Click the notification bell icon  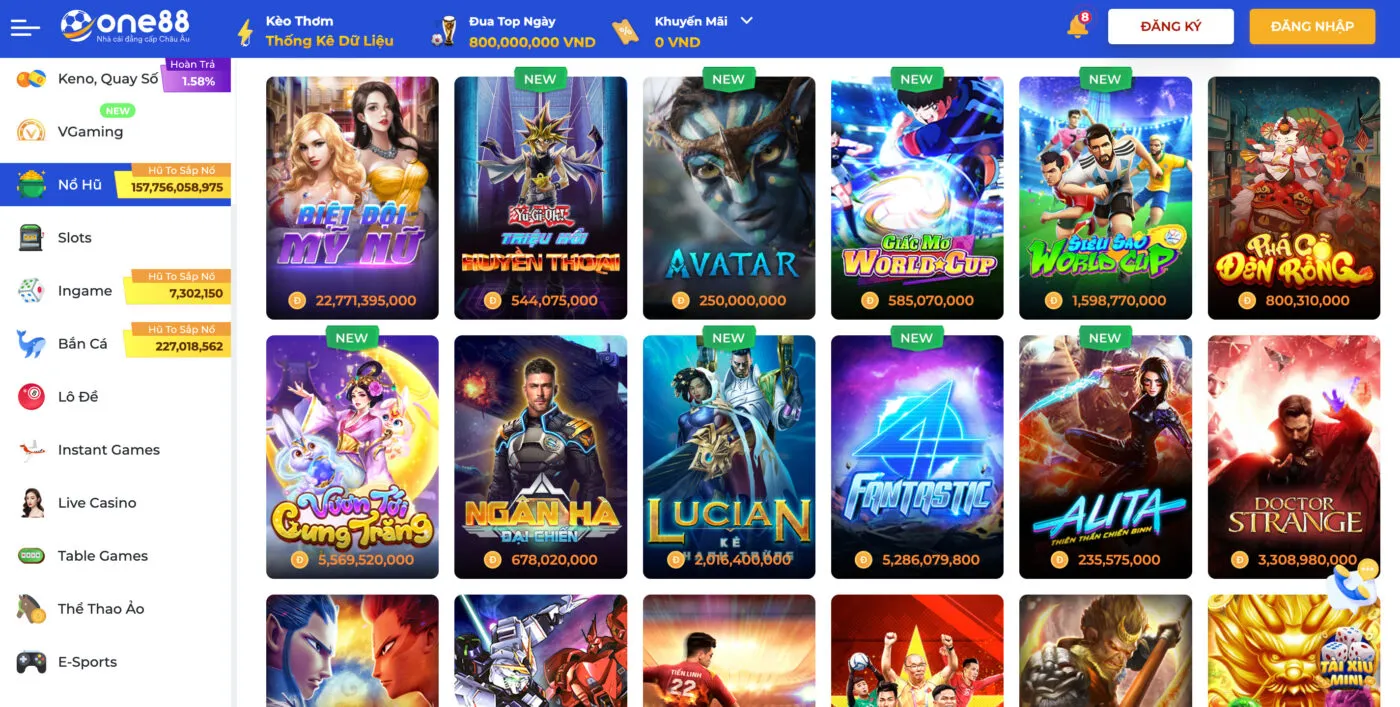point(1077,27)
